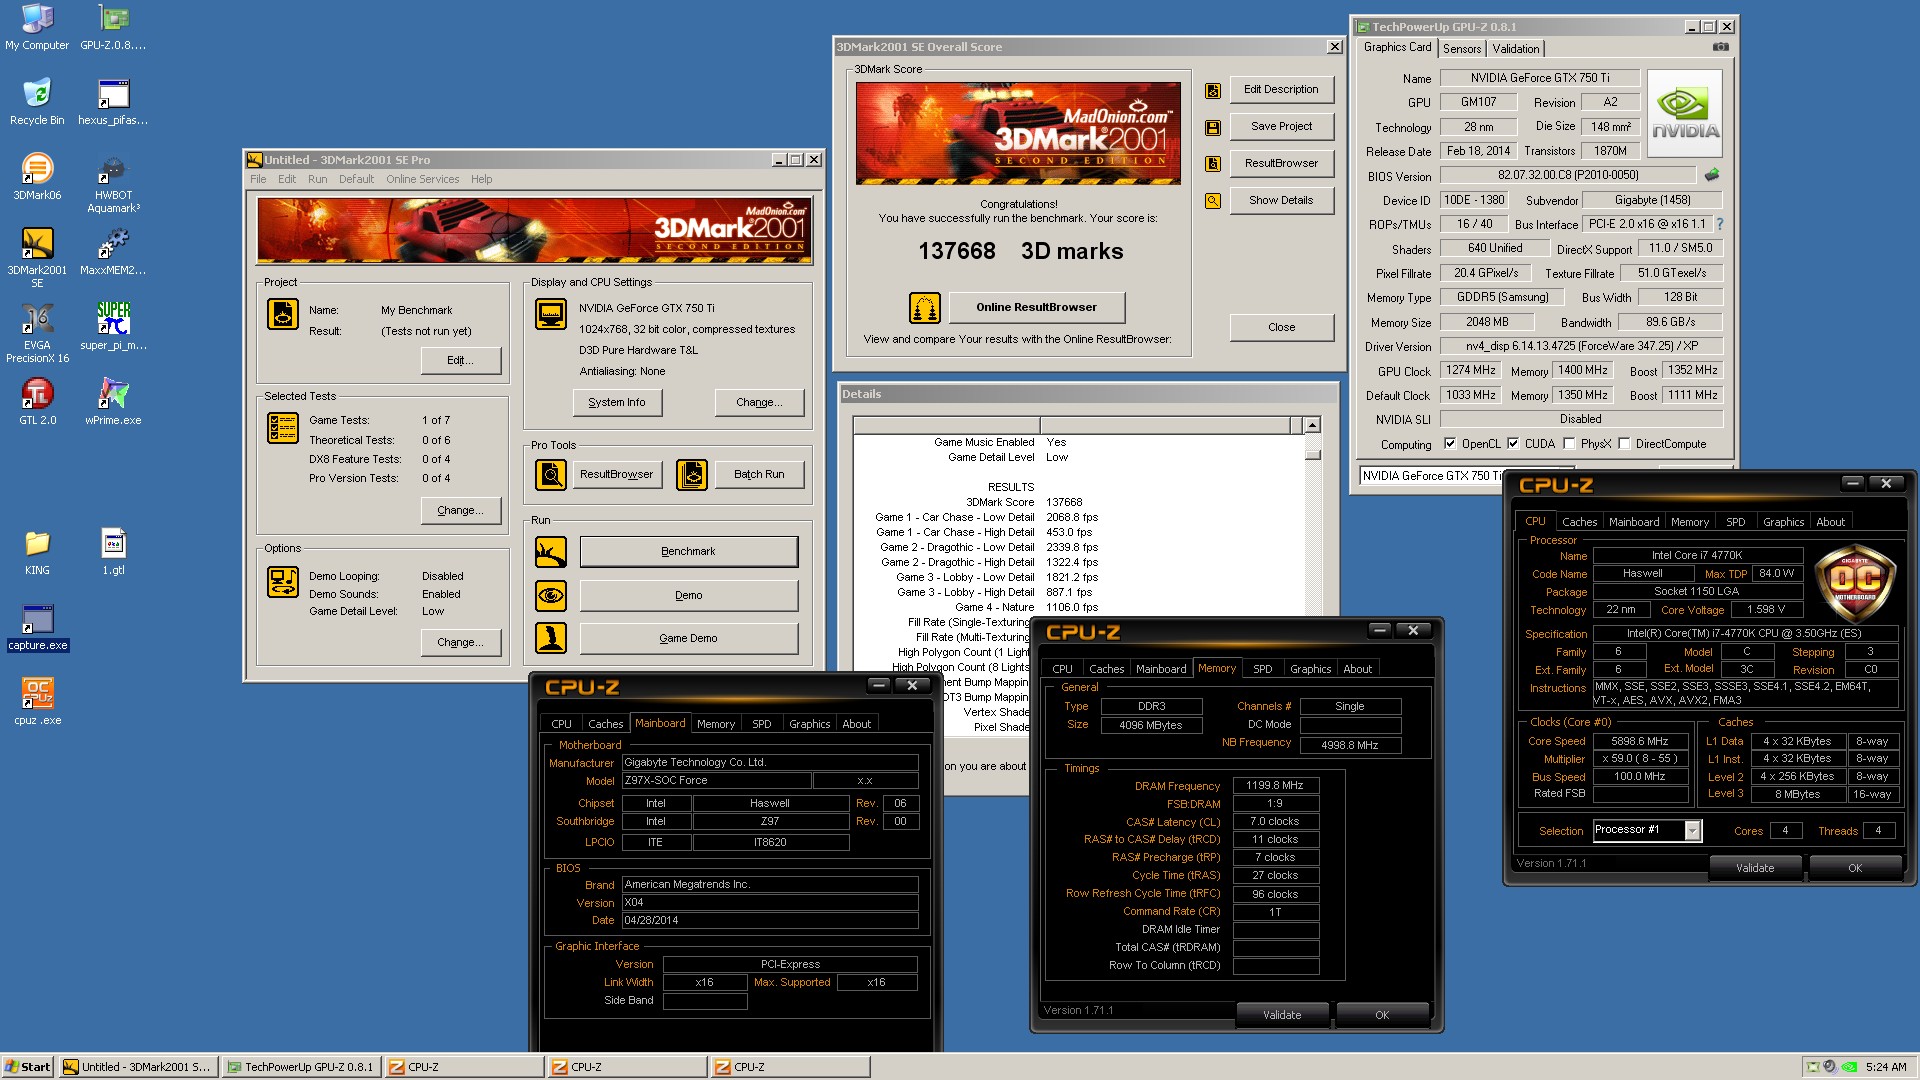1920x1080 pixels.
Task: Open the Windows Start button
Action: click(x=29, y=1067)
